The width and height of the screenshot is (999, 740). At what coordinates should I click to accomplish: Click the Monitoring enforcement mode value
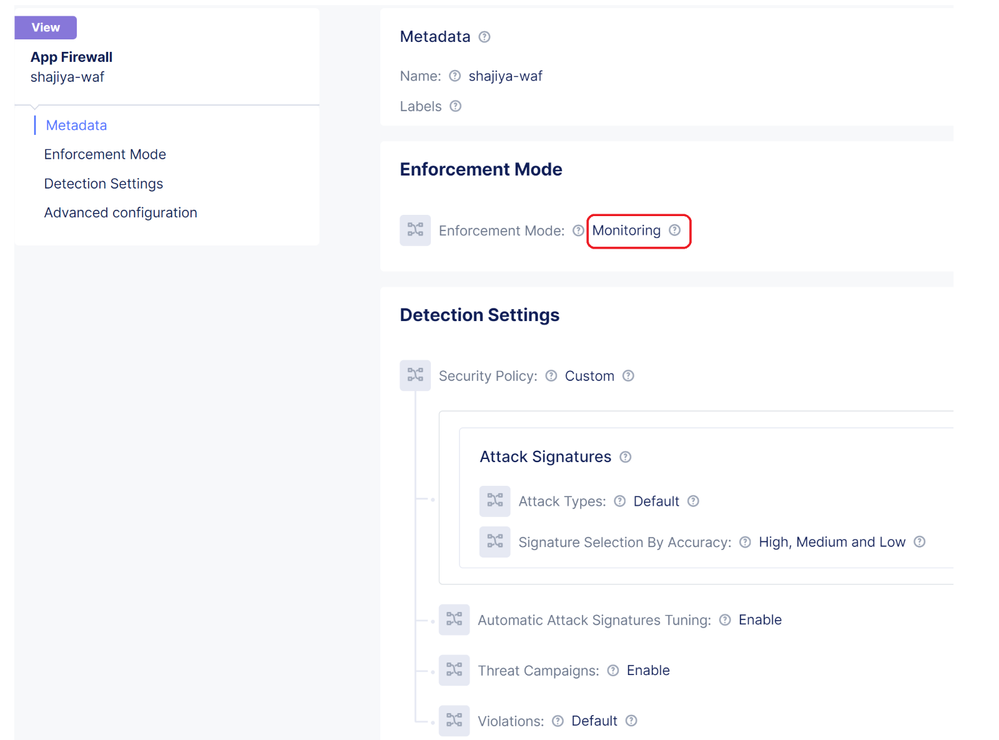click(626, 231)
